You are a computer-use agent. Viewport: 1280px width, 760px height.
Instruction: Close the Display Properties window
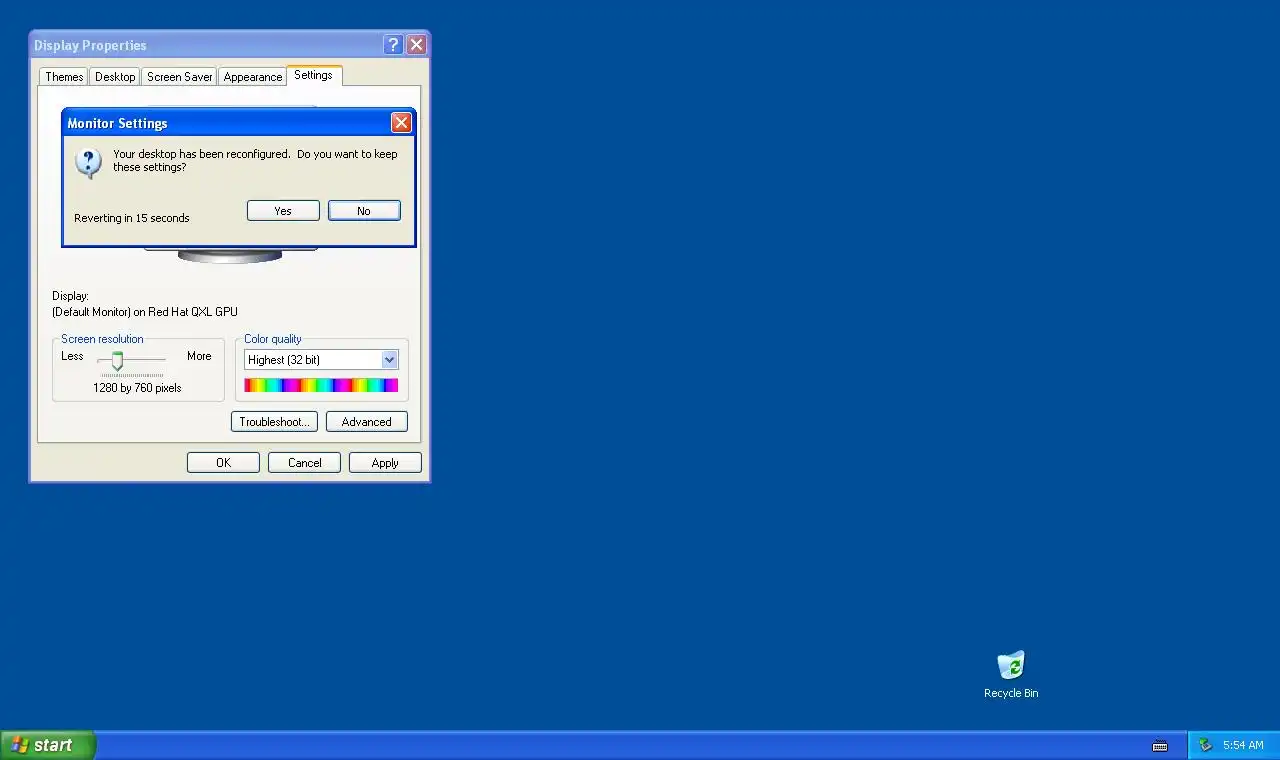tap(417, 45)
